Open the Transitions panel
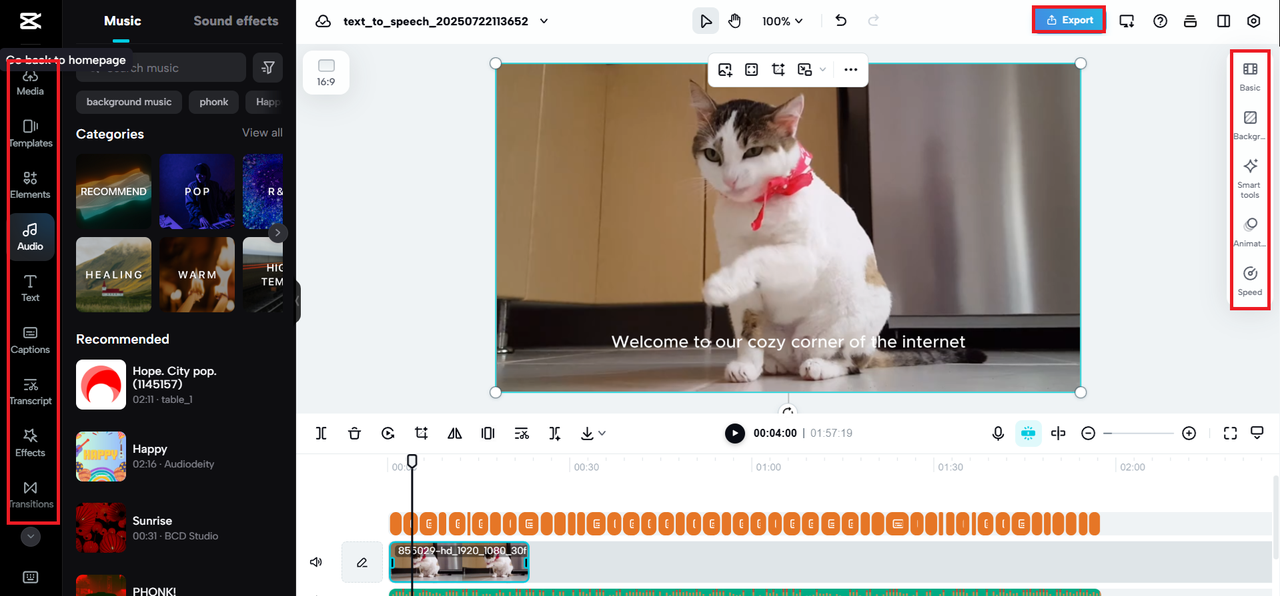 [30, 495]
